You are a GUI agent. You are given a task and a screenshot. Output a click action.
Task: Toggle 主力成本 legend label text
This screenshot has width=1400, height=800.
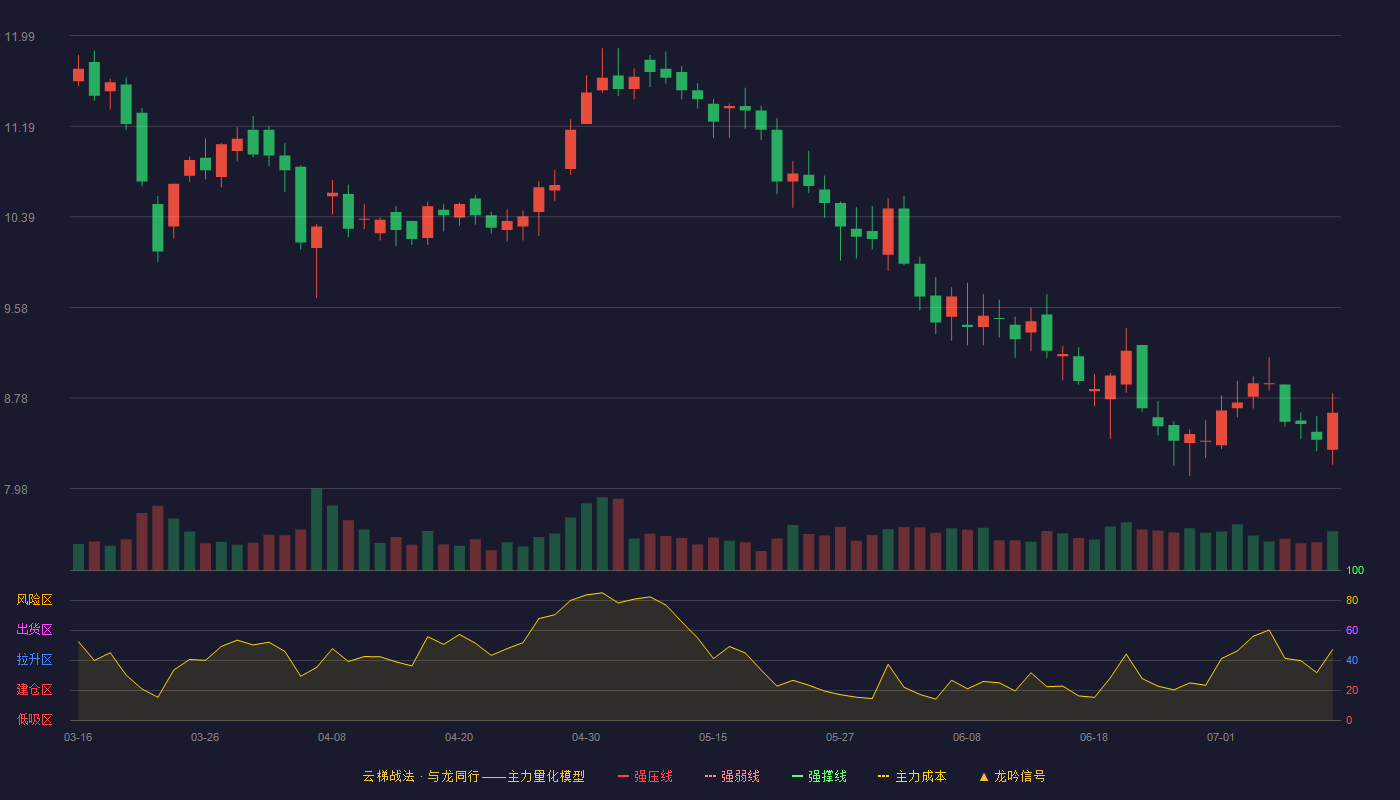click(920, 776)
